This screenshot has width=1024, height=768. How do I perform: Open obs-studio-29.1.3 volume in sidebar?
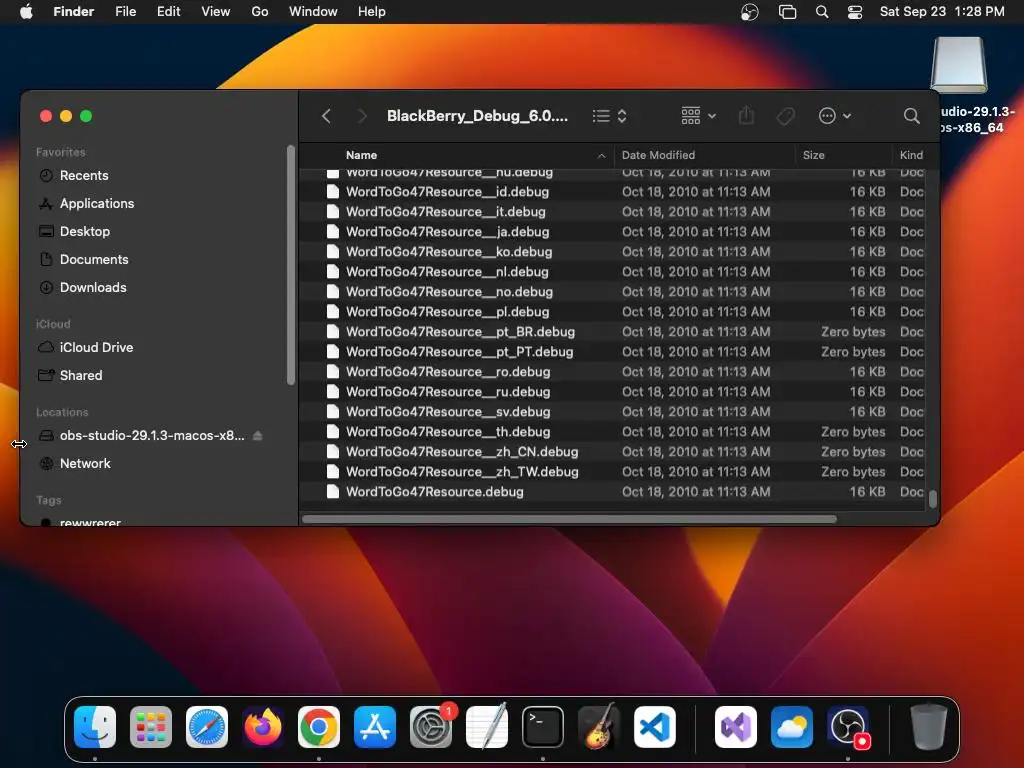click(x=152, y=436)
